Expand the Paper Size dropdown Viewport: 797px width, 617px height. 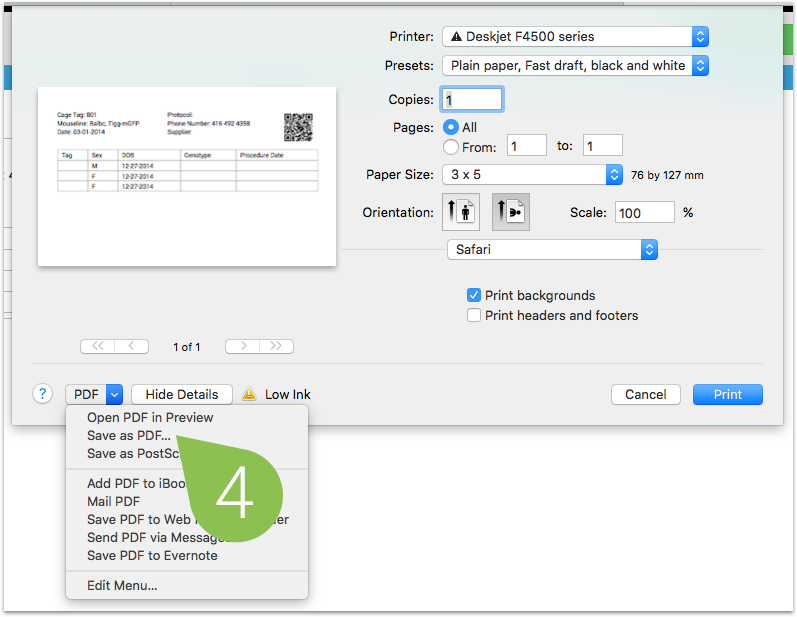click(533, 175)
